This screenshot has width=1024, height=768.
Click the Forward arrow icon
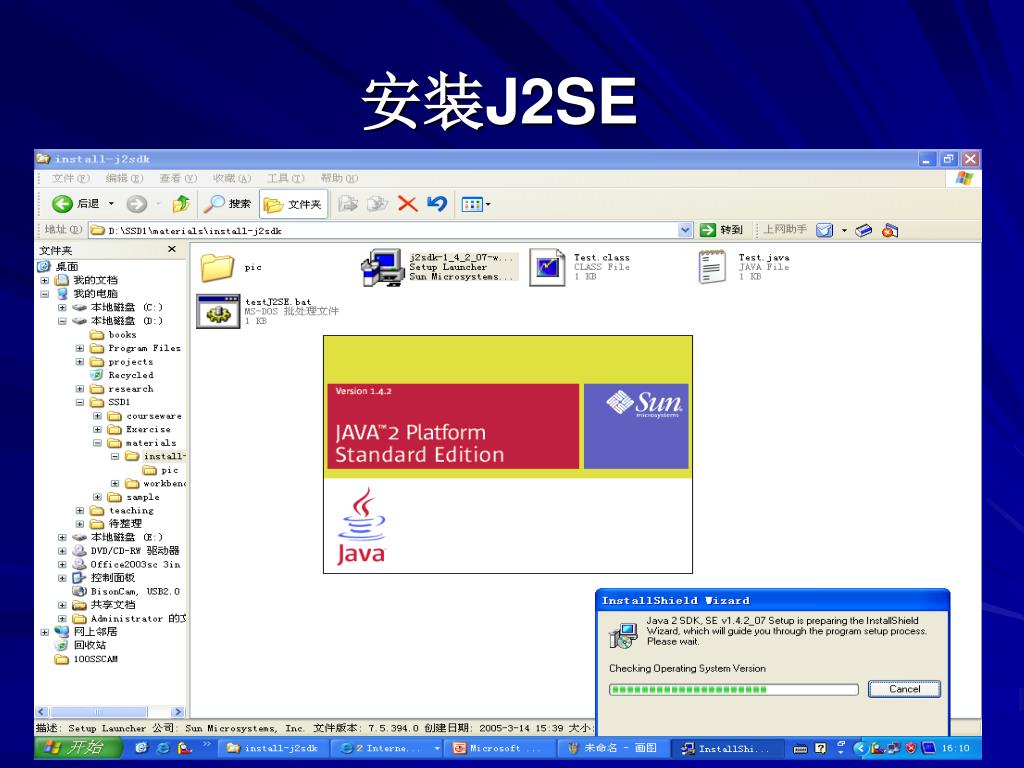tap(136, 204)
